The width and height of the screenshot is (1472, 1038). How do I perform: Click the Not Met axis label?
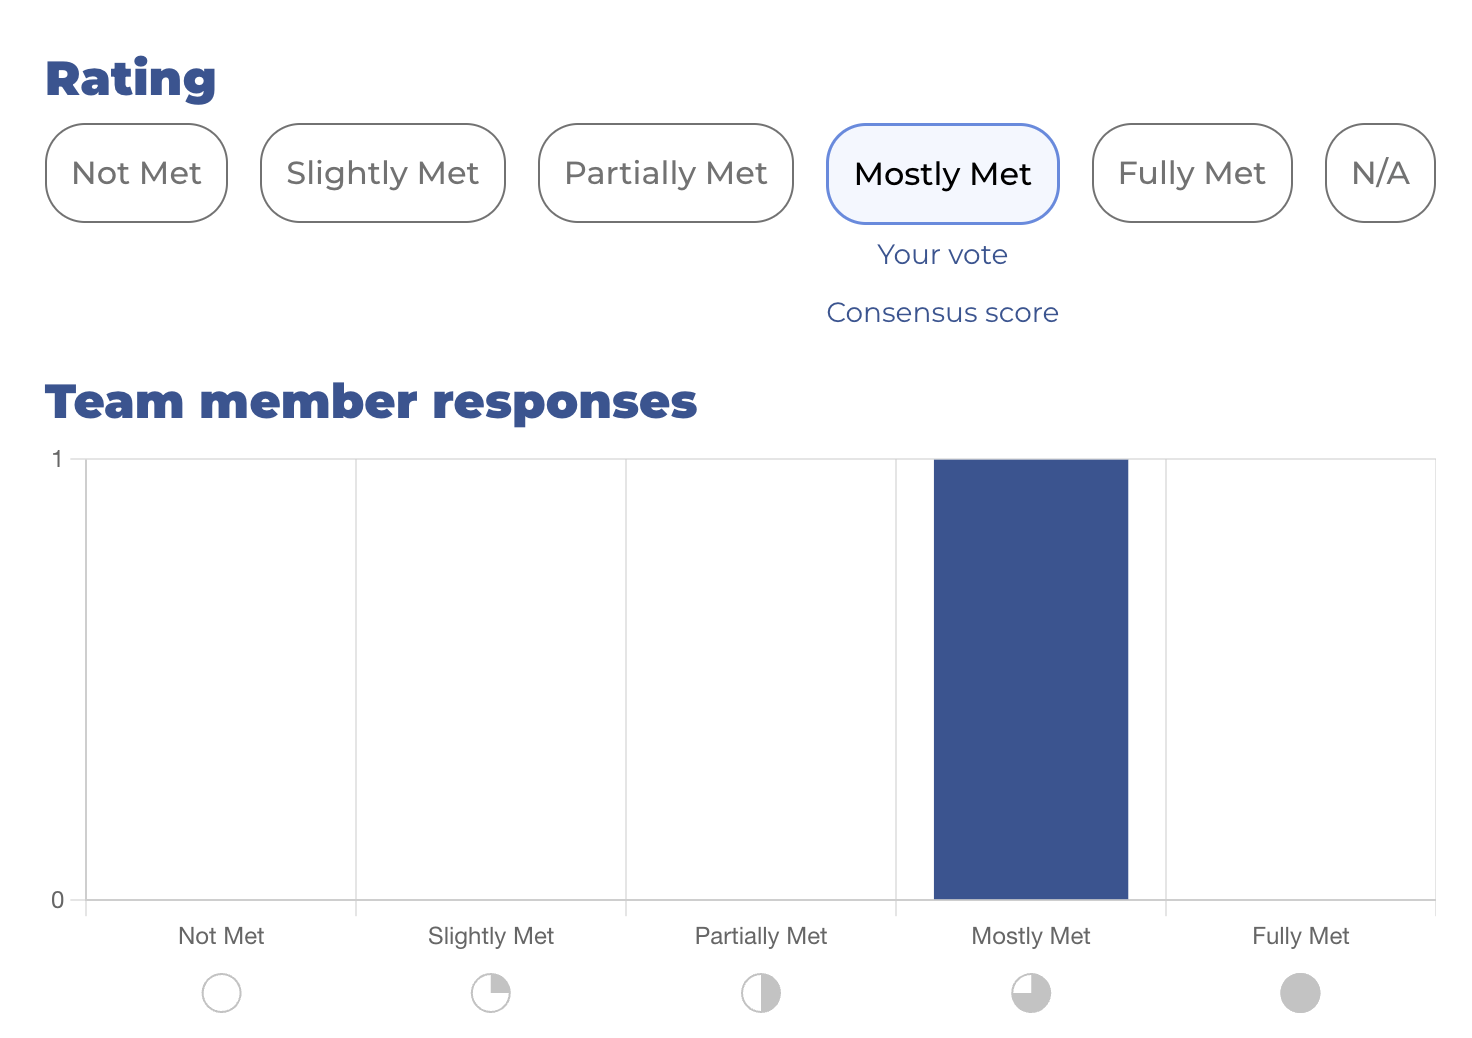click(221, 936)
